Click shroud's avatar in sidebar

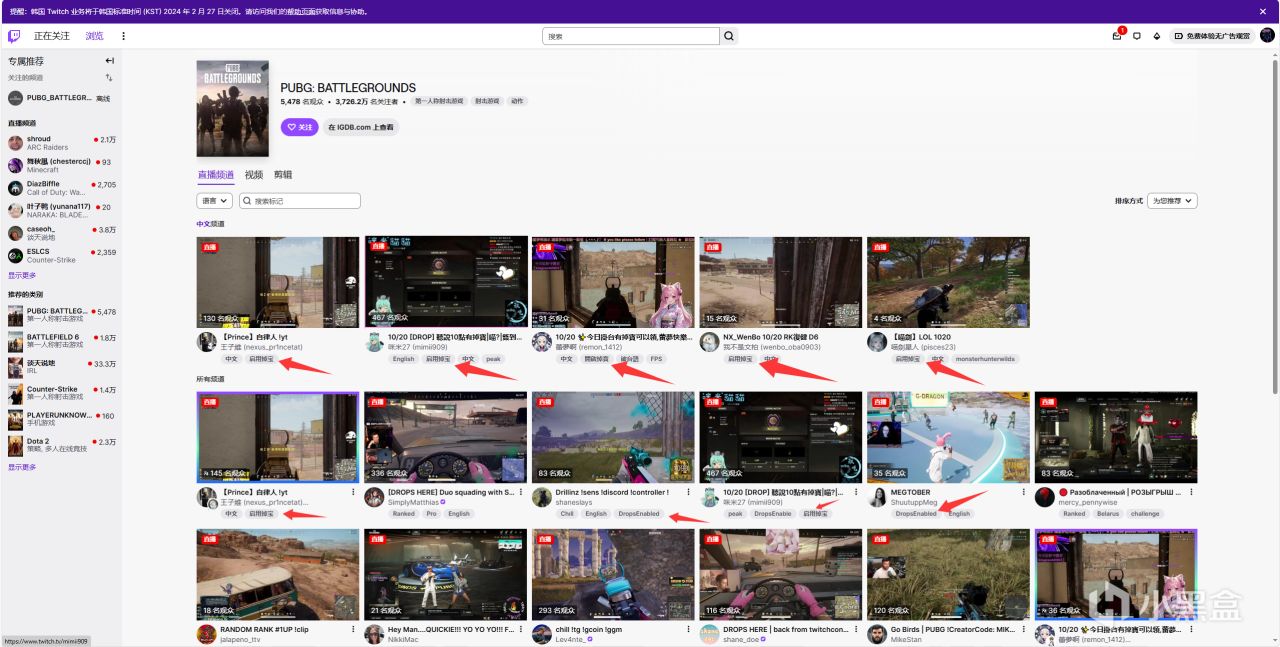(15, 143)
